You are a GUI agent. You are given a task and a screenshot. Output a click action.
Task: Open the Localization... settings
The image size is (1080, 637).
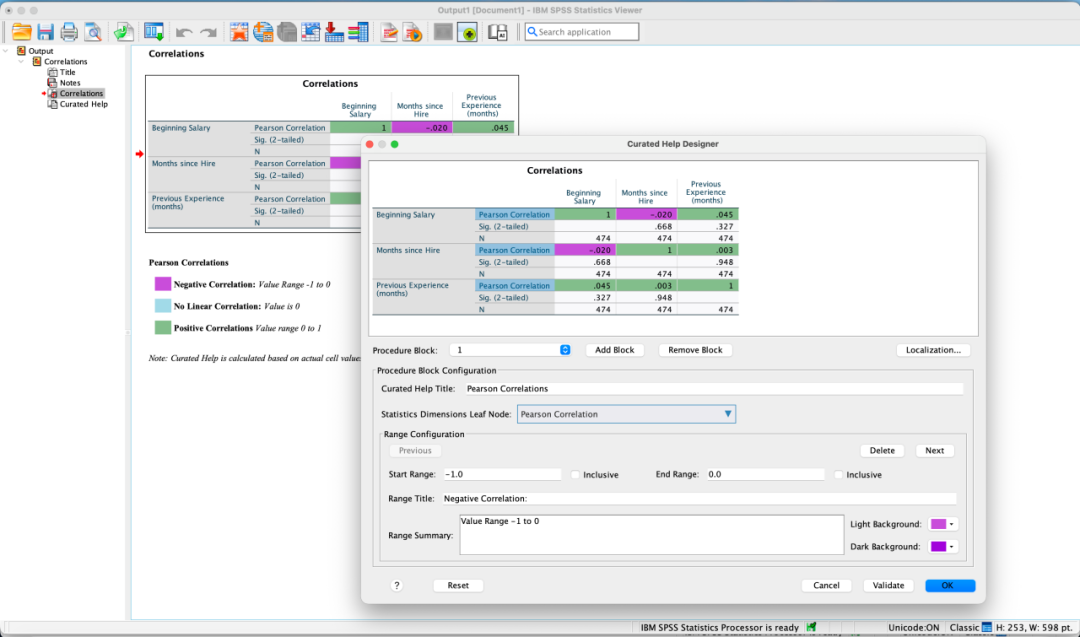933,350
